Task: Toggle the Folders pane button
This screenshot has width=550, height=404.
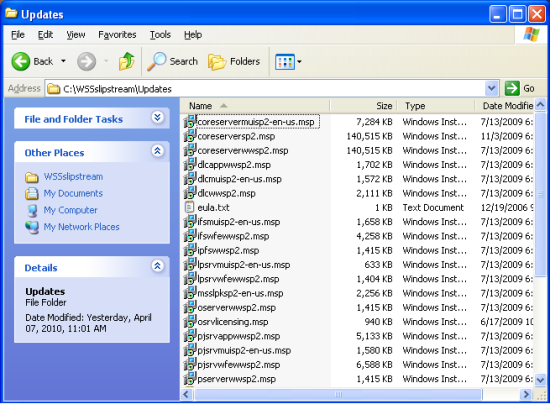Action: [234, 62]
